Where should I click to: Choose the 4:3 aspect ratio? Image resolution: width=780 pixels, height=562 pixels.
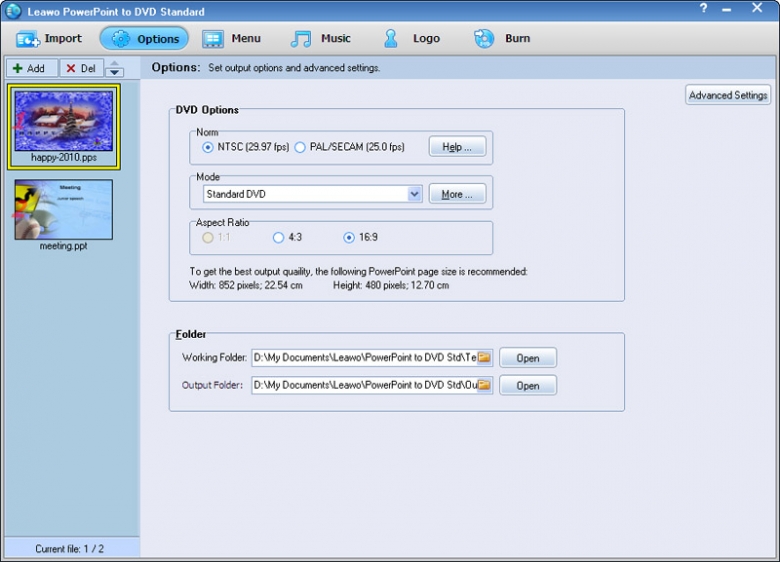278,238
